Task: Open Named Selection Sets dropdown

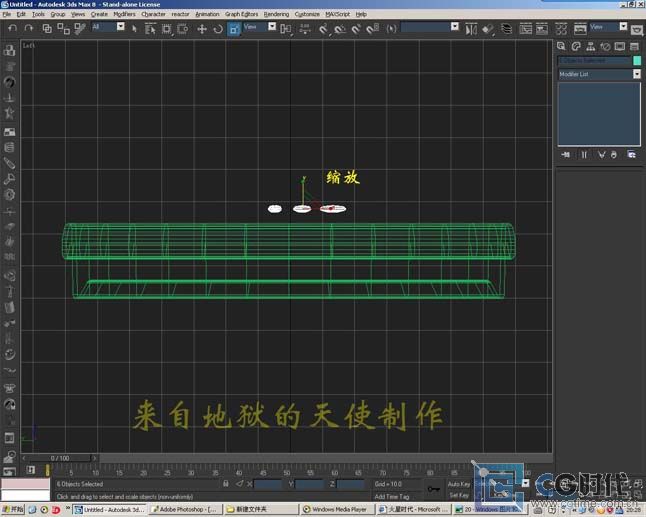Action: click(454, 27)
